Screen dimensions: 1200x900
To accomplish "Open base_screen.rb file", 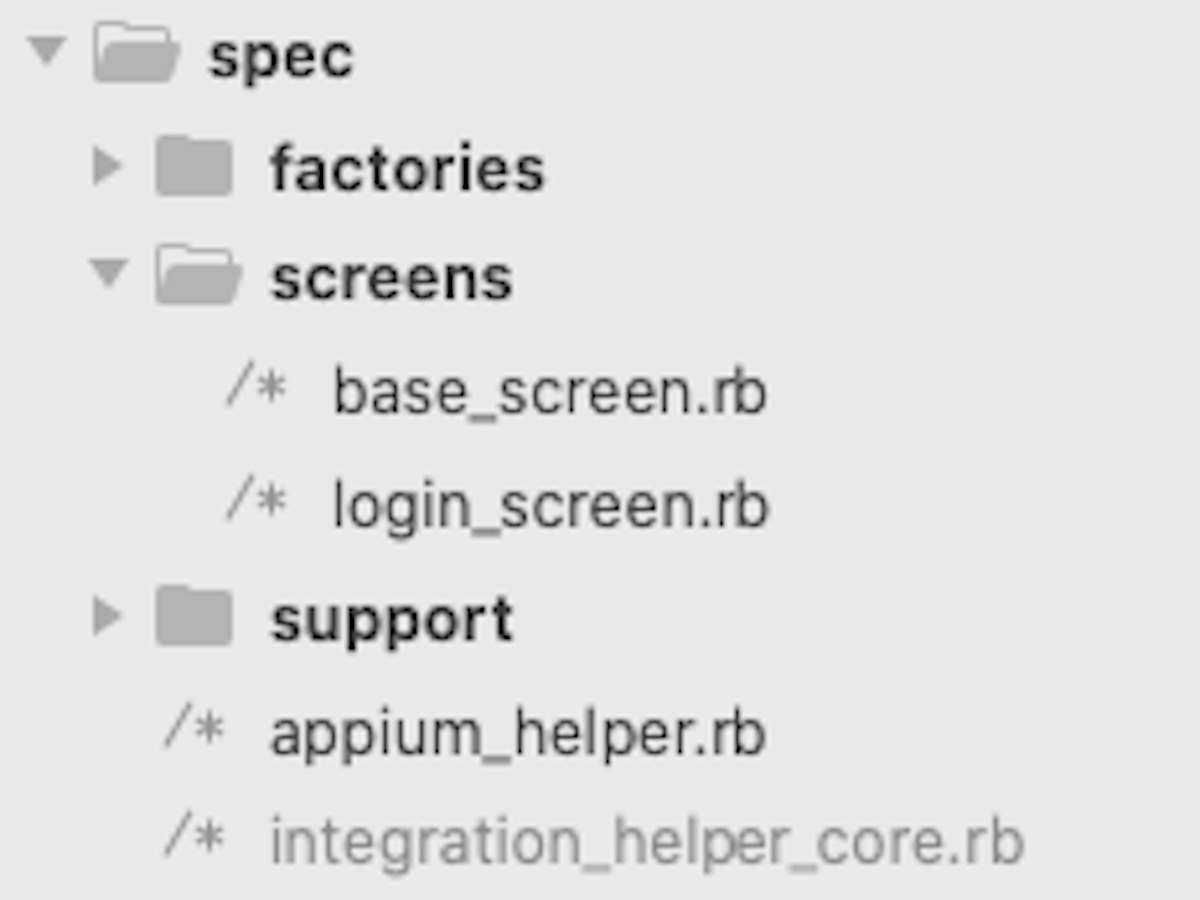I will click(x=550, y=392).
